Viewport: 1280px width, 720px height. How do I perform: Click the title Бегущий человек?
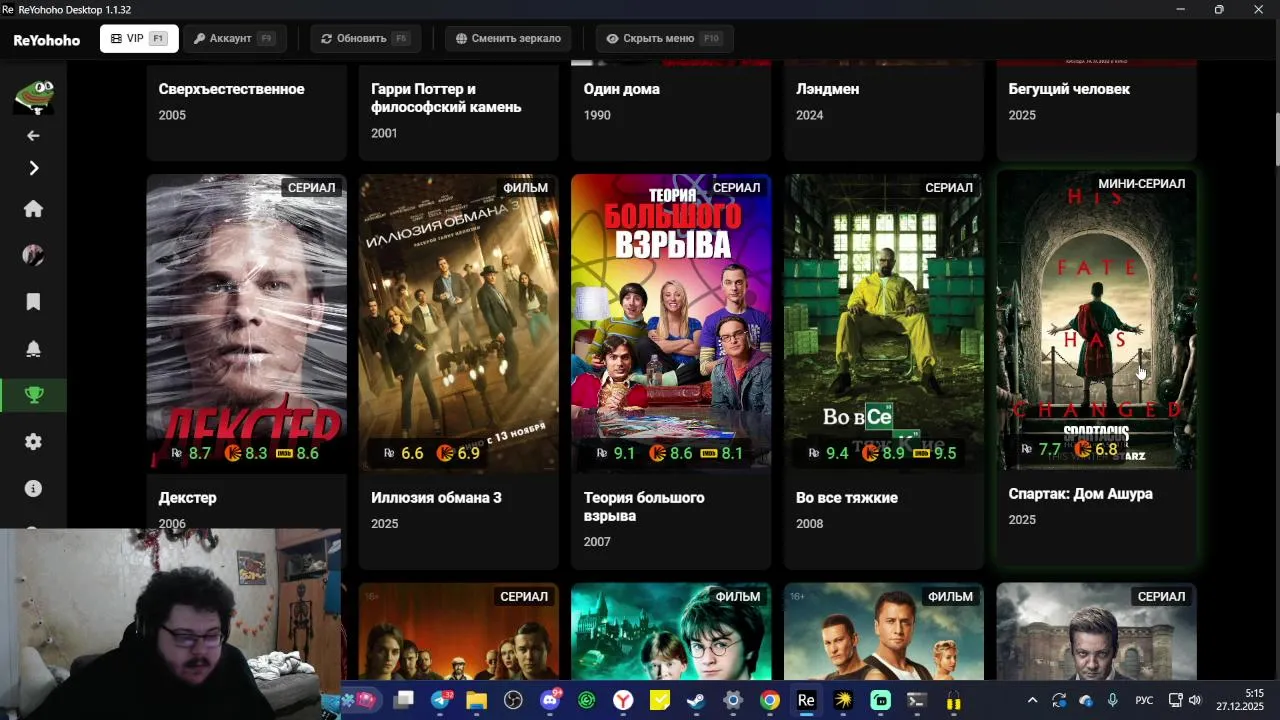[1069, 89]
